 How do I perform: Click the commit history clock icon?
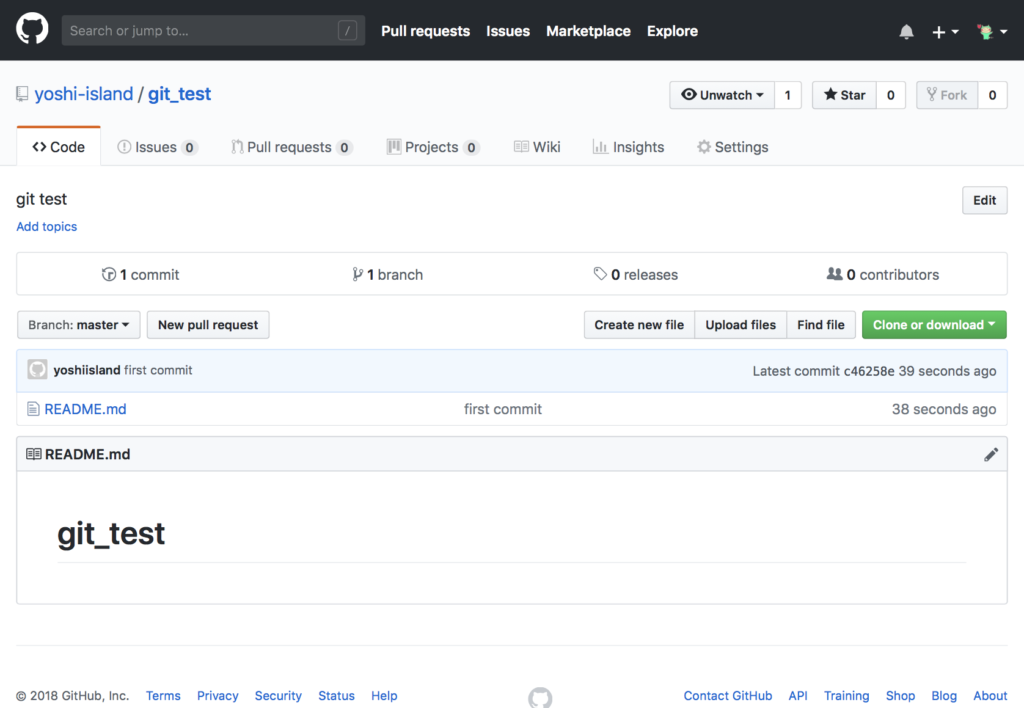coord(108,274)
